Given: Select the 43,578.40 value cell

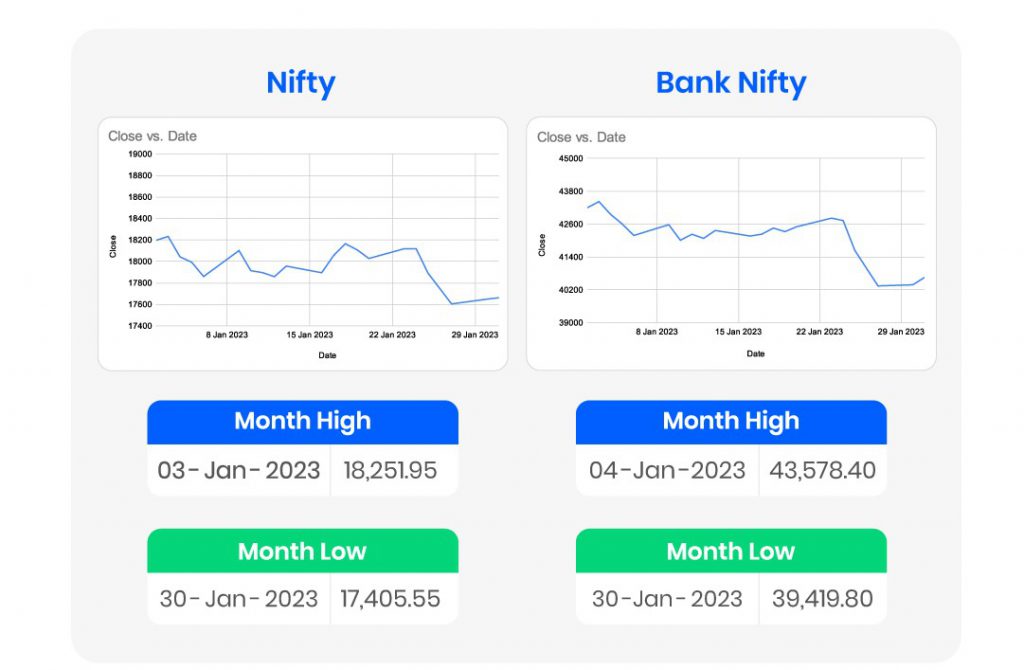Looking at the screenshot, I should 823,470.
